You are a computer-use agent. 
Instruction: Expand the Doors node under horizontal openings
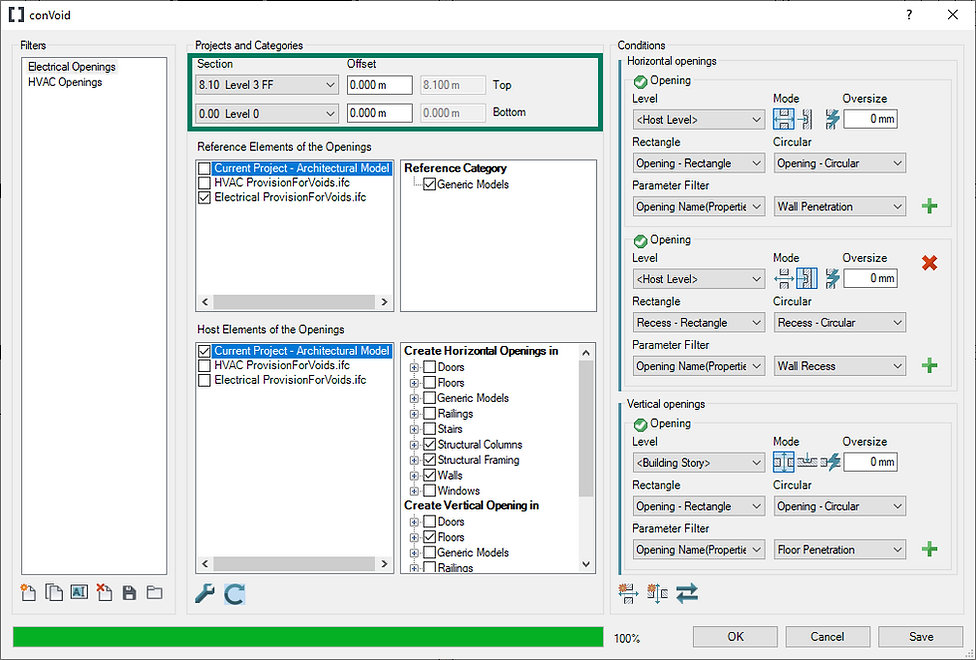point(414,367)
